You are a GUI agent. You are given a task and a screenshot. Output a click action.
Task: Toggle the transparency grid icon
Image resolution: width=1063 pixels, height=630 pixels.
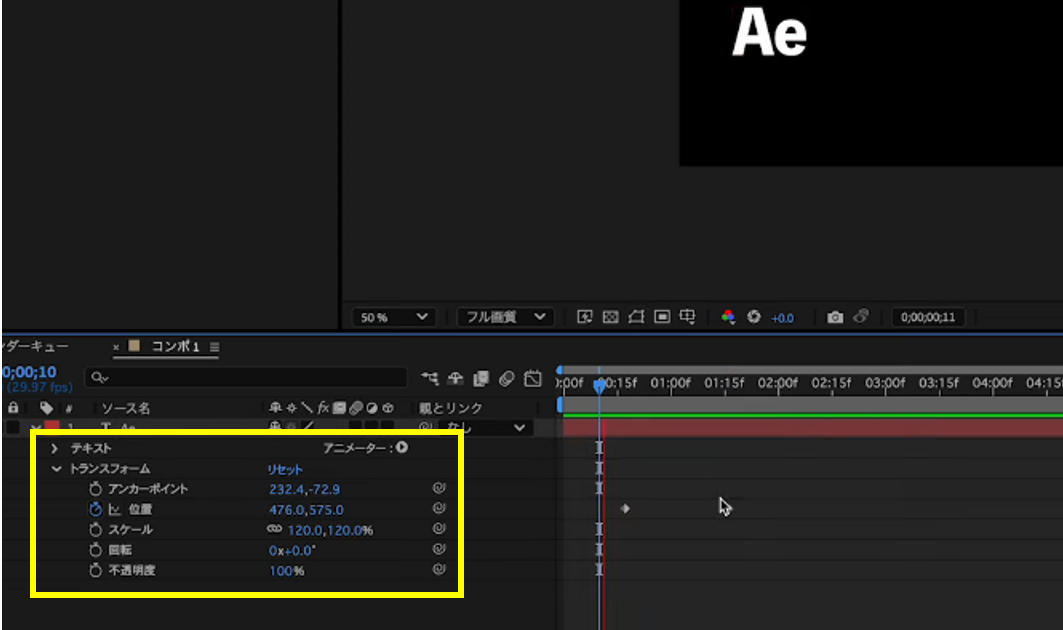click(x=610, y=317)
